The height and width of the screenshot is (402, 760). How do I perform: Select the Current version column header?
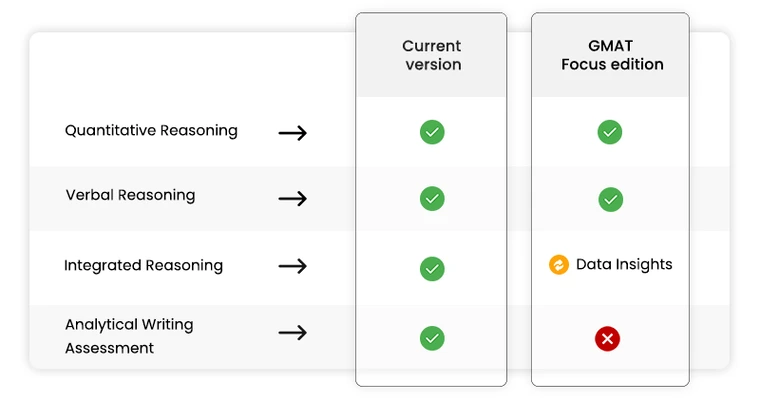431,55
